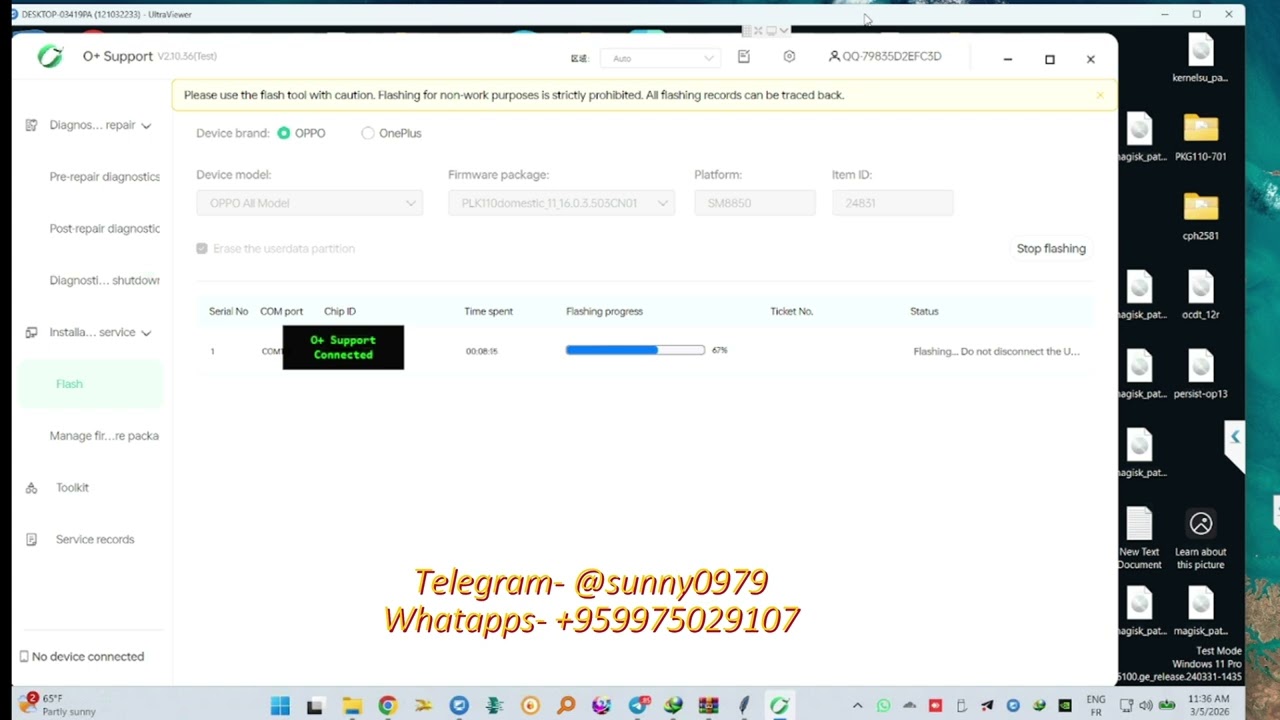The height and width of the screenshot is (720, 1280).
Task: Switch the ENG FR input language
Action: coord(1095,705)
